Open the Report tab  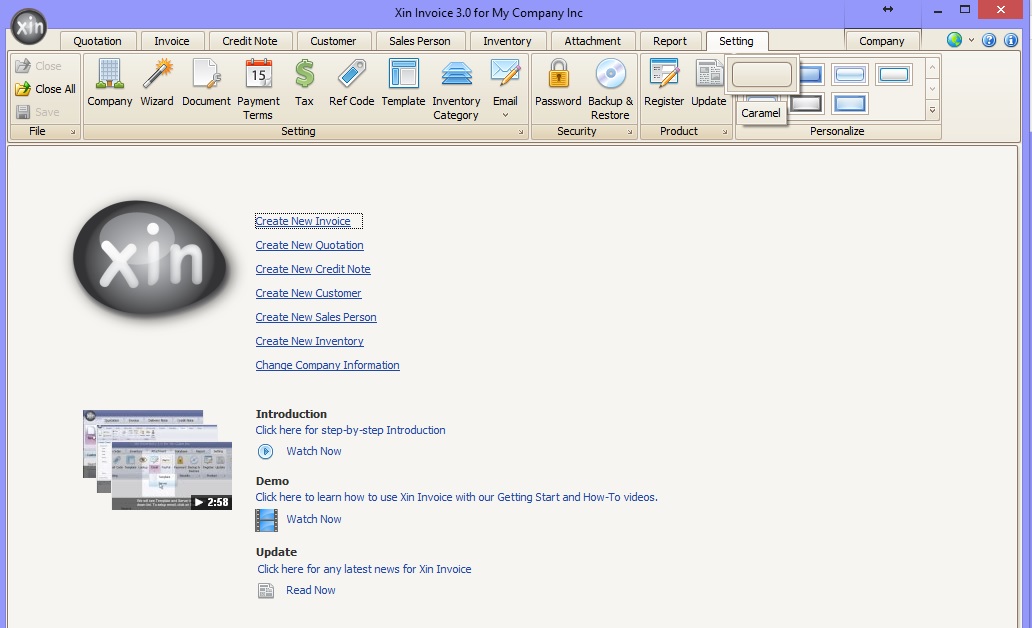click(x=670, y=41)
